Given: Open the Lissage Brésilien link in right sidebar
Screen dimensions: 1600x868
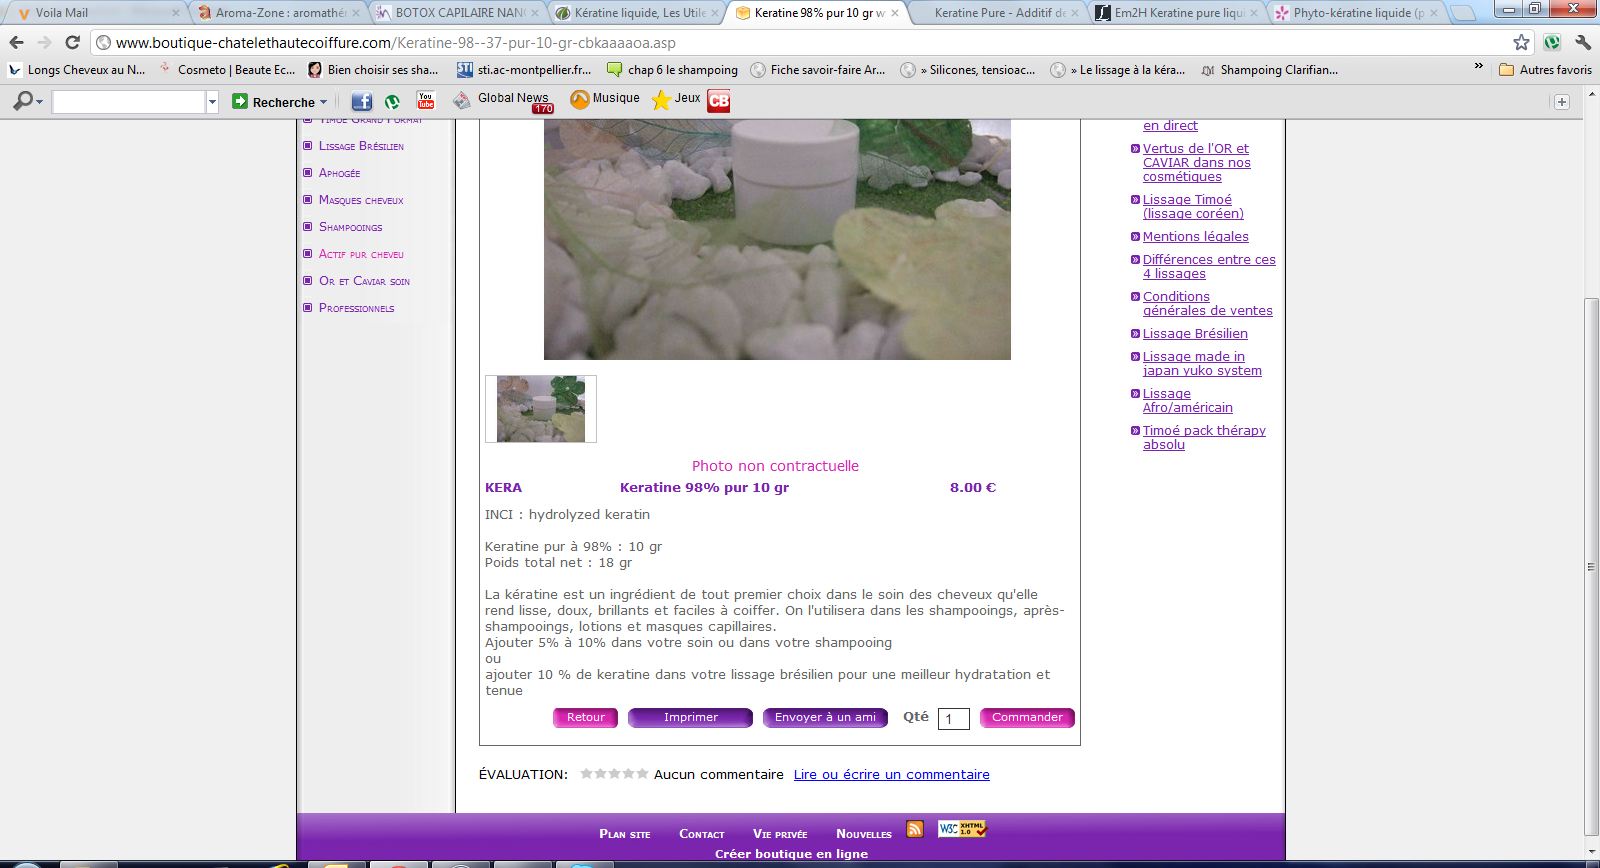Looking at the screenshot, I should [x=1195, y=334].
